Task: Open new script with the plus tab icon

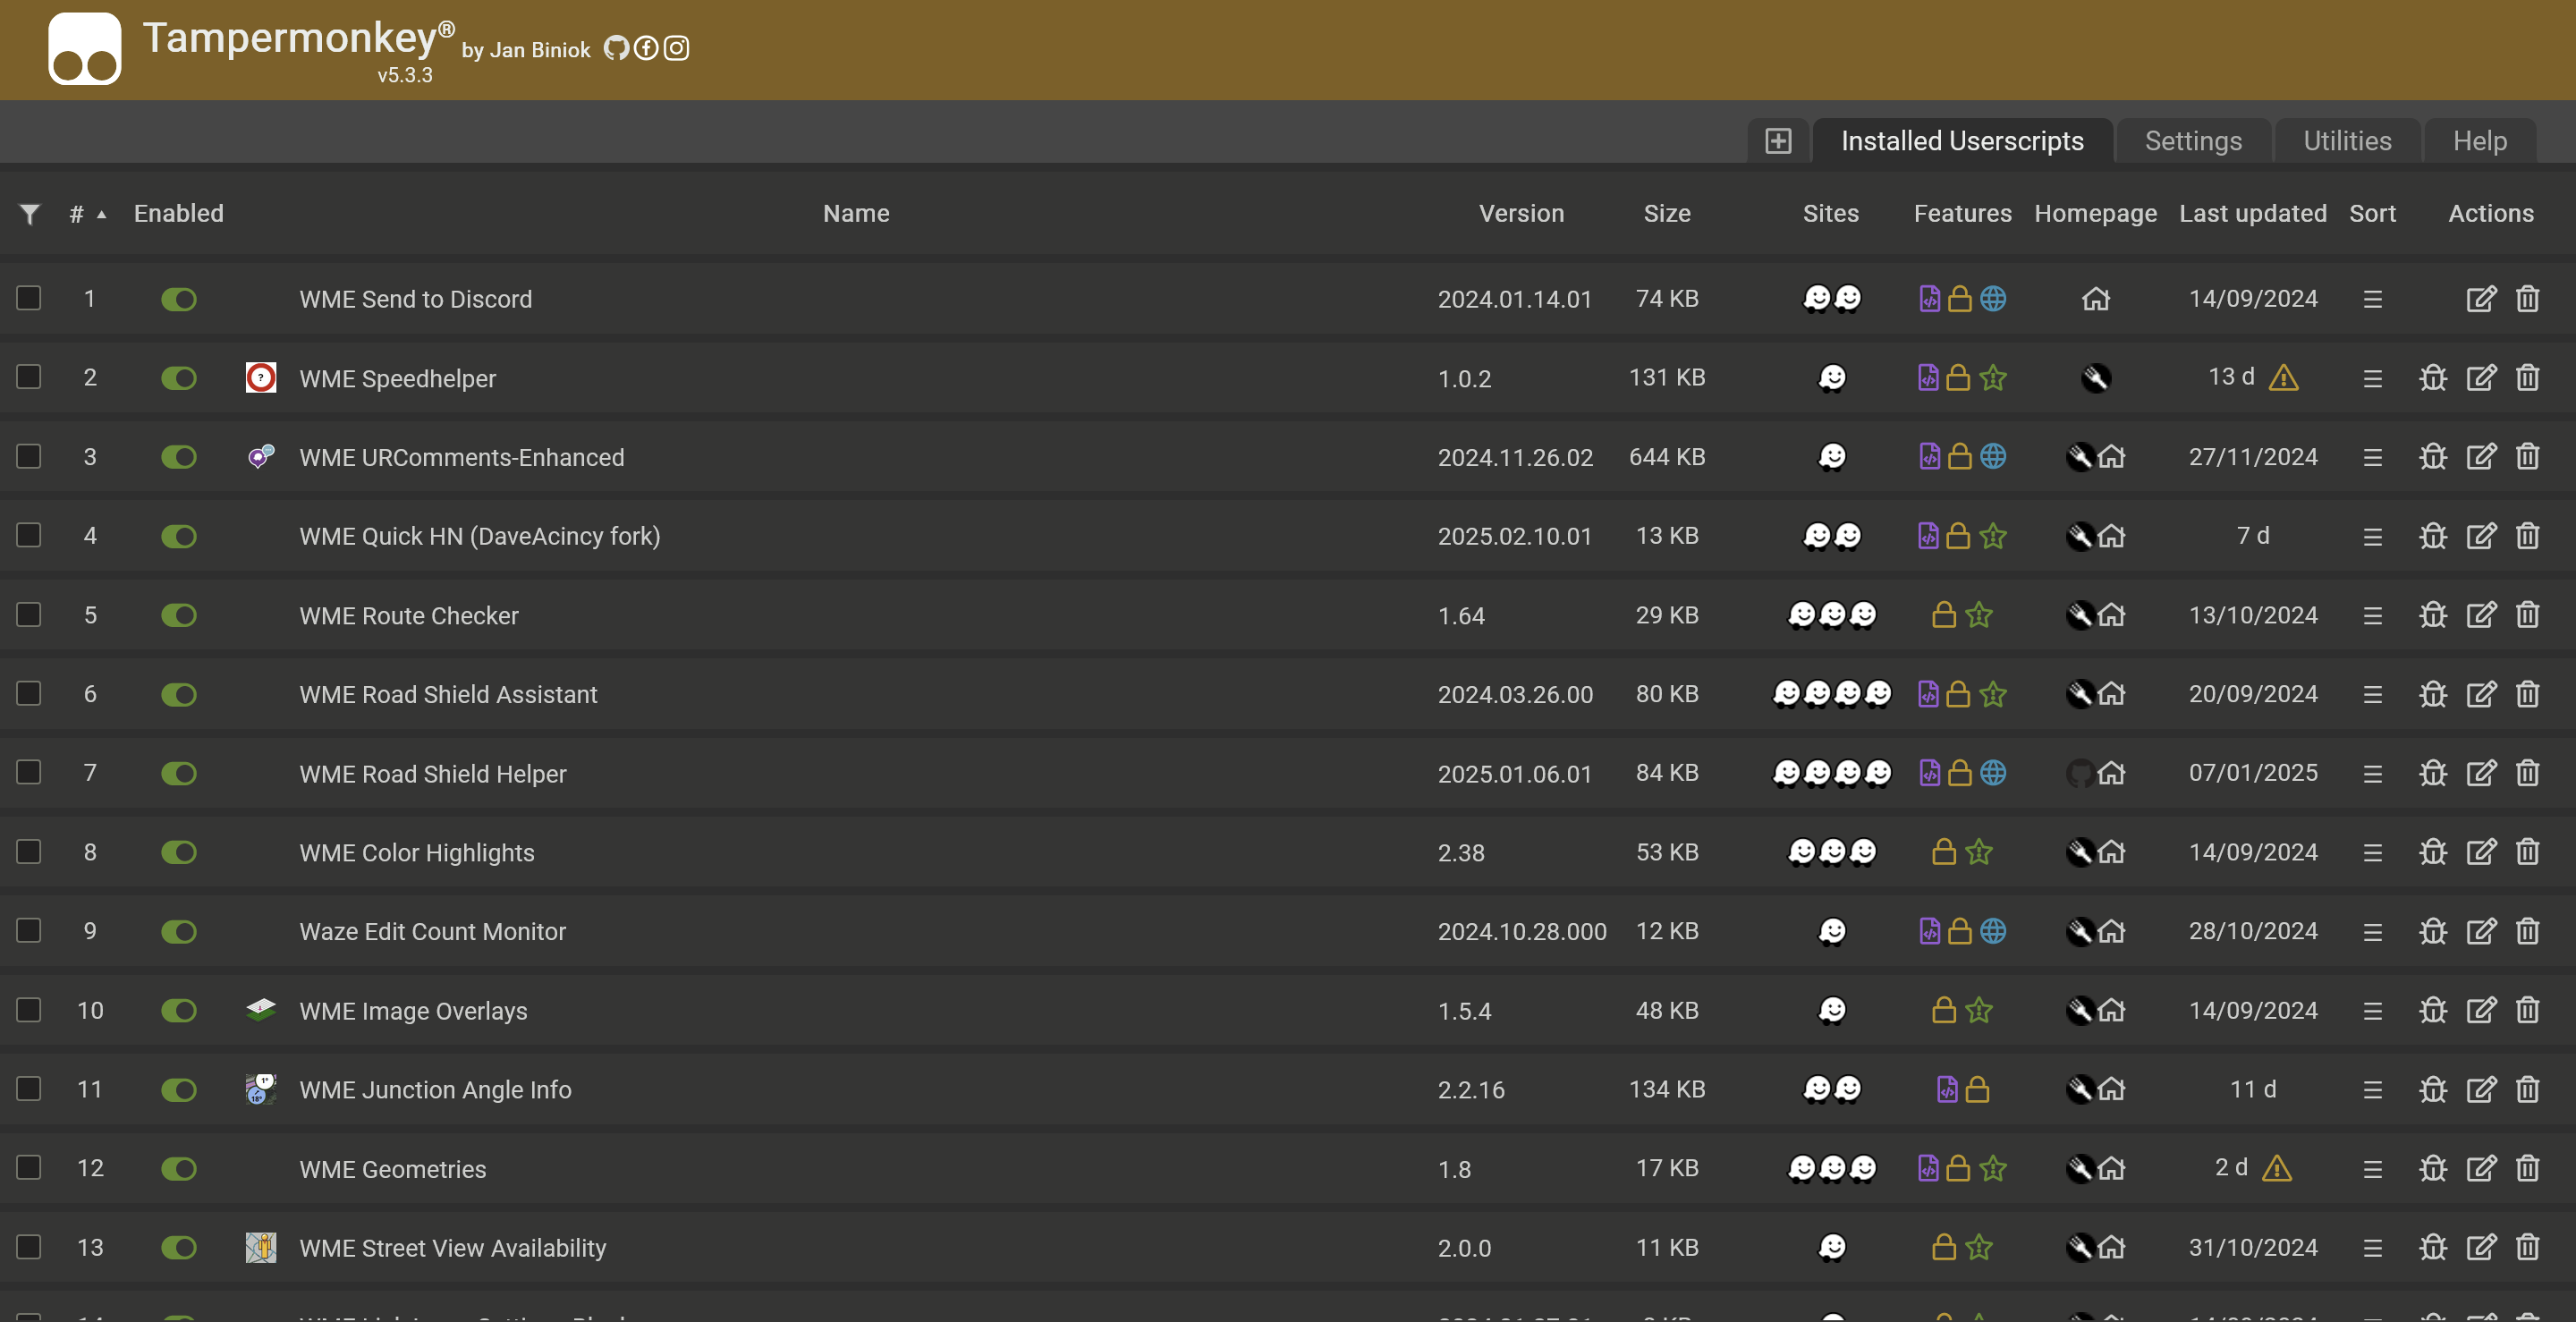Action: (x=1778, y=141)
